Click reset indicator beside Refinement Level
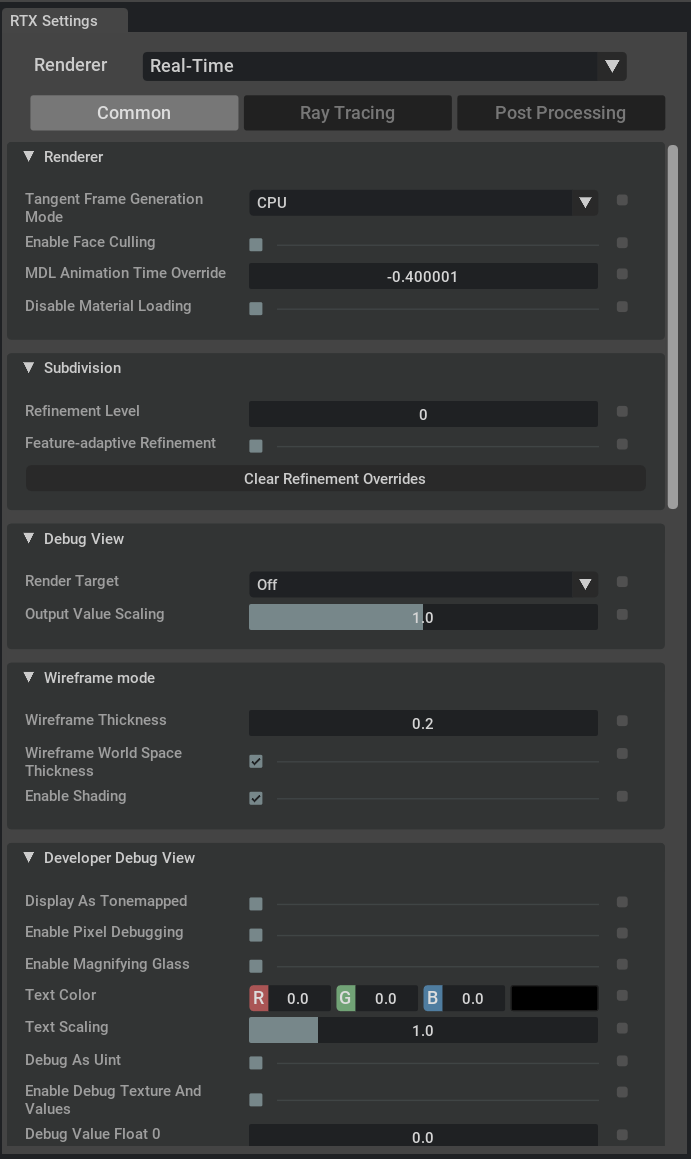The width and height of the screenshot is (691, 1159). [622, 412]
